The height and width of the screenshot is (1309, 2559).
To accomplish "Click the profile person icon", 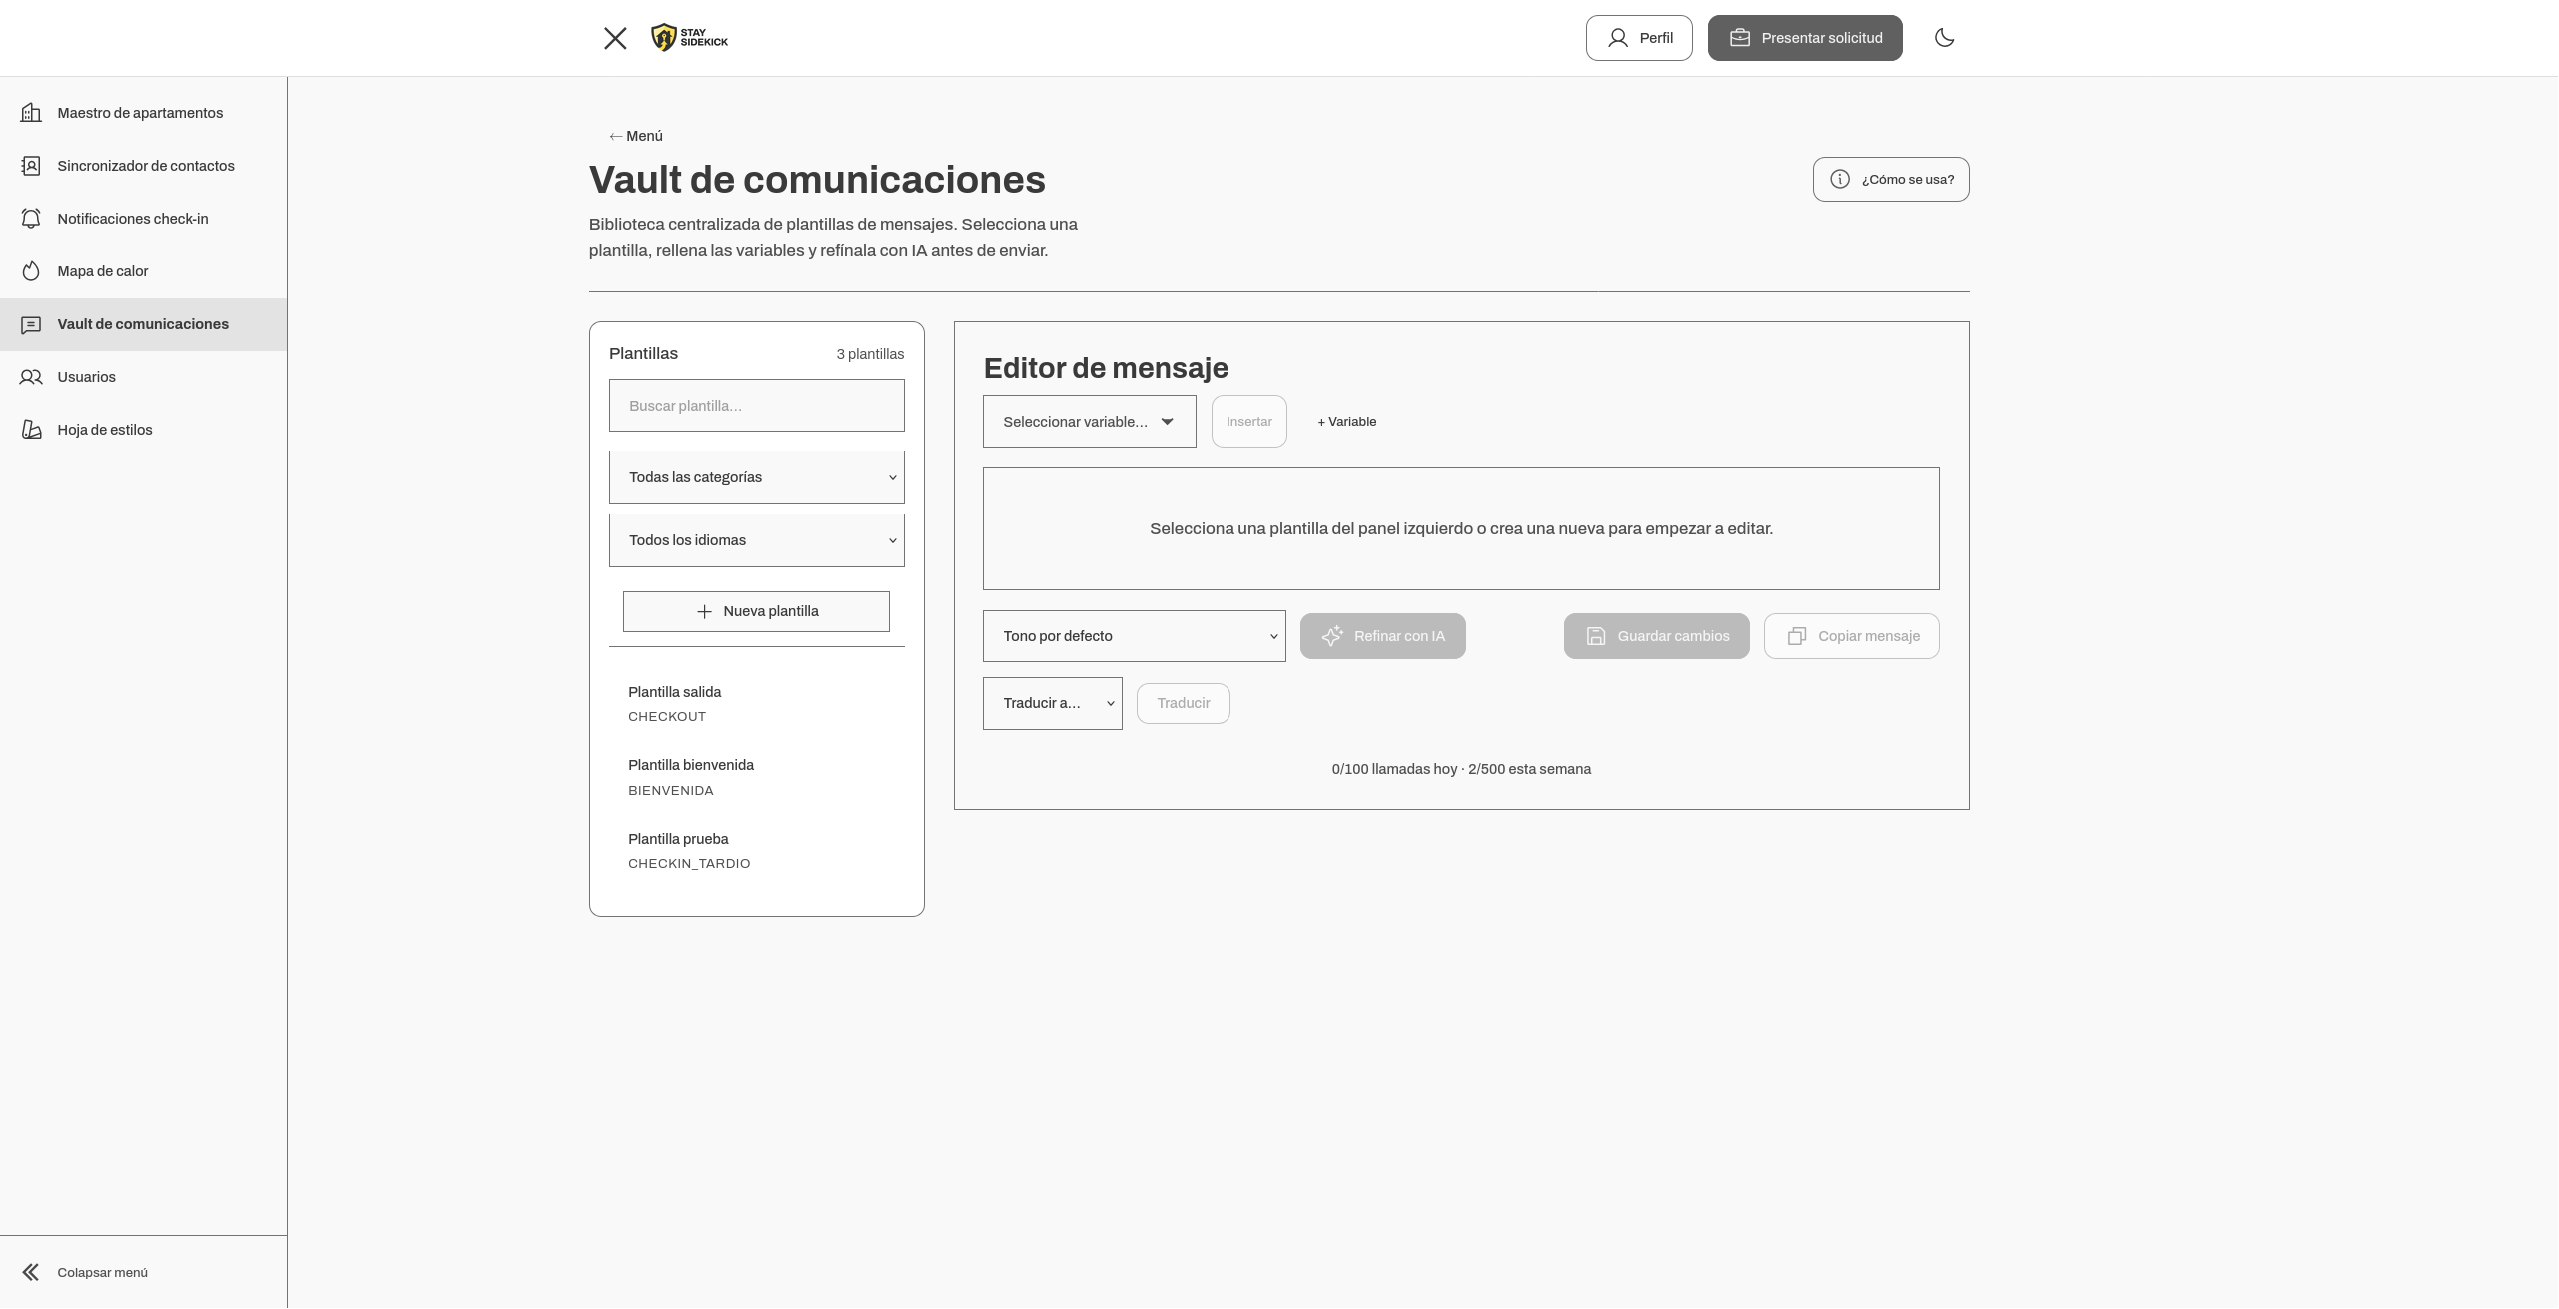I will (x=1618, y=38).
